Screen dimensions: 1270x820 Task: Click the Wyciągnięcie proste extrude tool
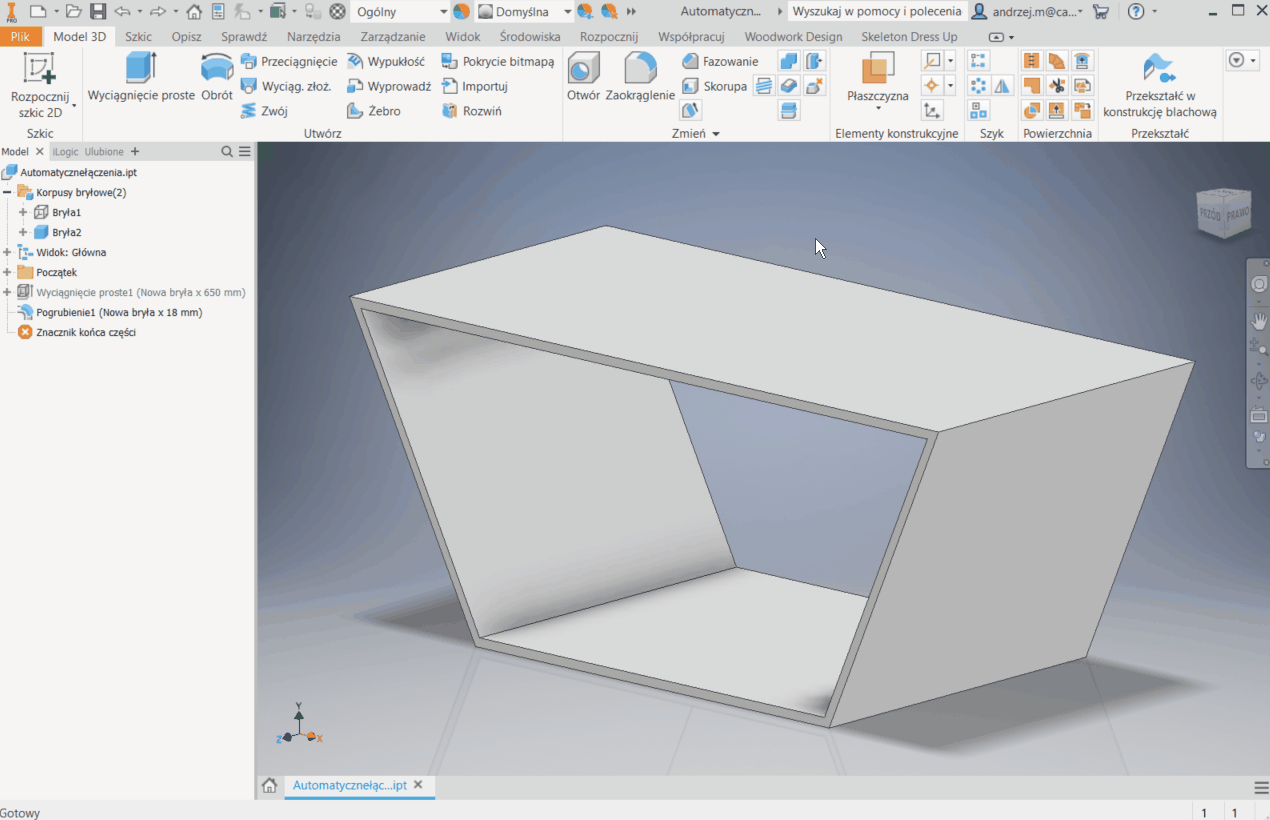click(141, 77)
